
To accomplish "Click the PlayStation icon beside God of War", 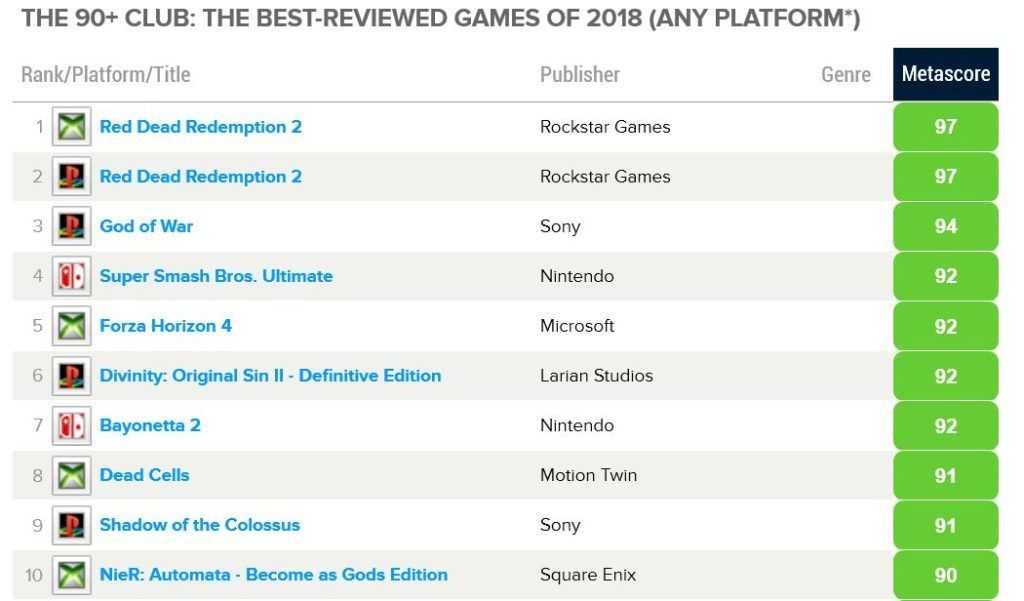I will click(x=71, y=226).
